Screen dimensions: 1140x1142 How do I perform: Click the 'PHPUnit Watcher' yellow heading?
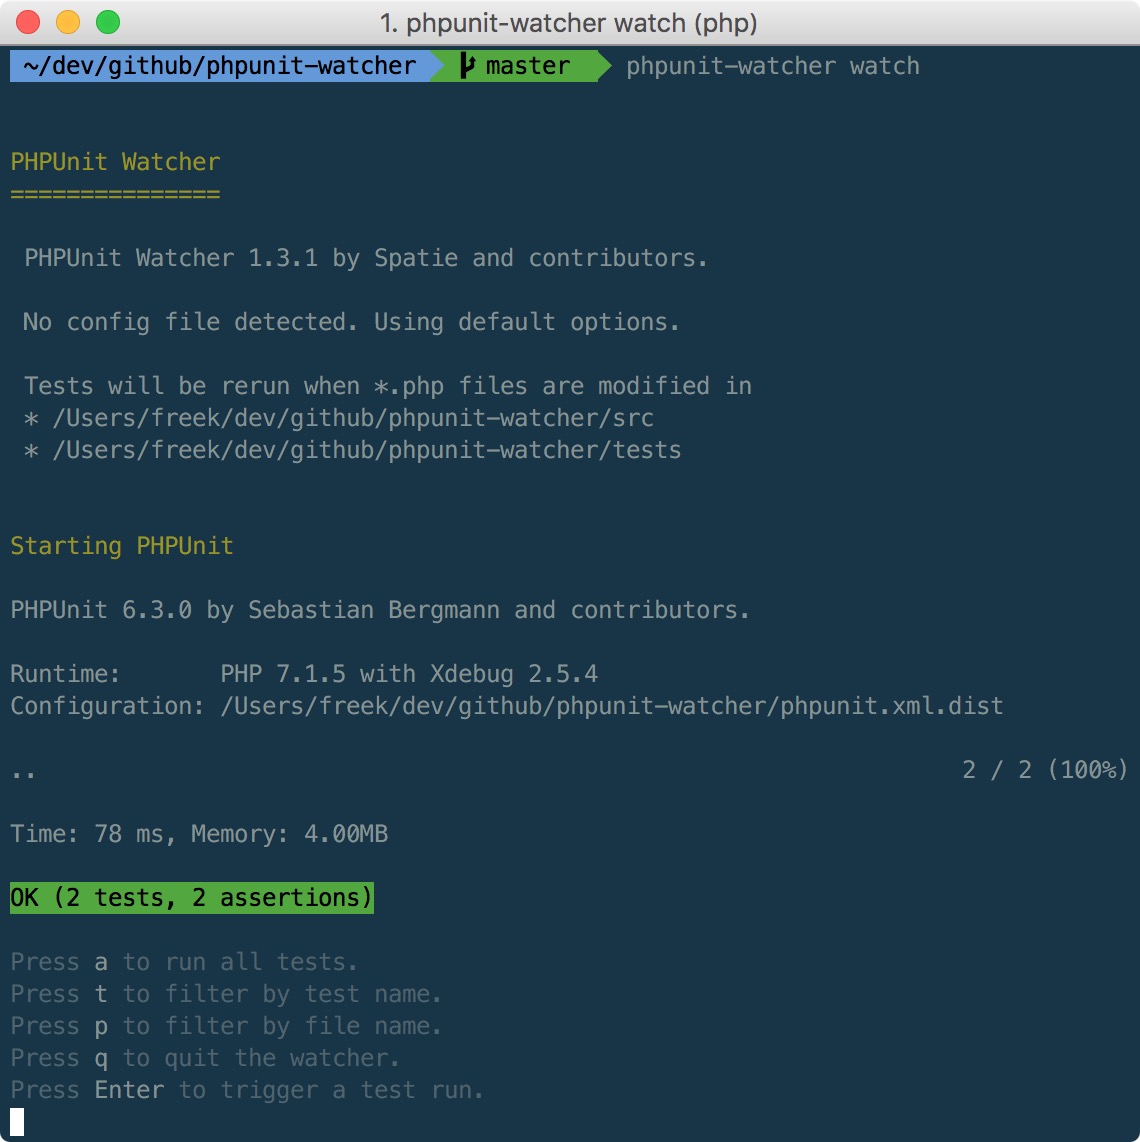click(115, 162)
